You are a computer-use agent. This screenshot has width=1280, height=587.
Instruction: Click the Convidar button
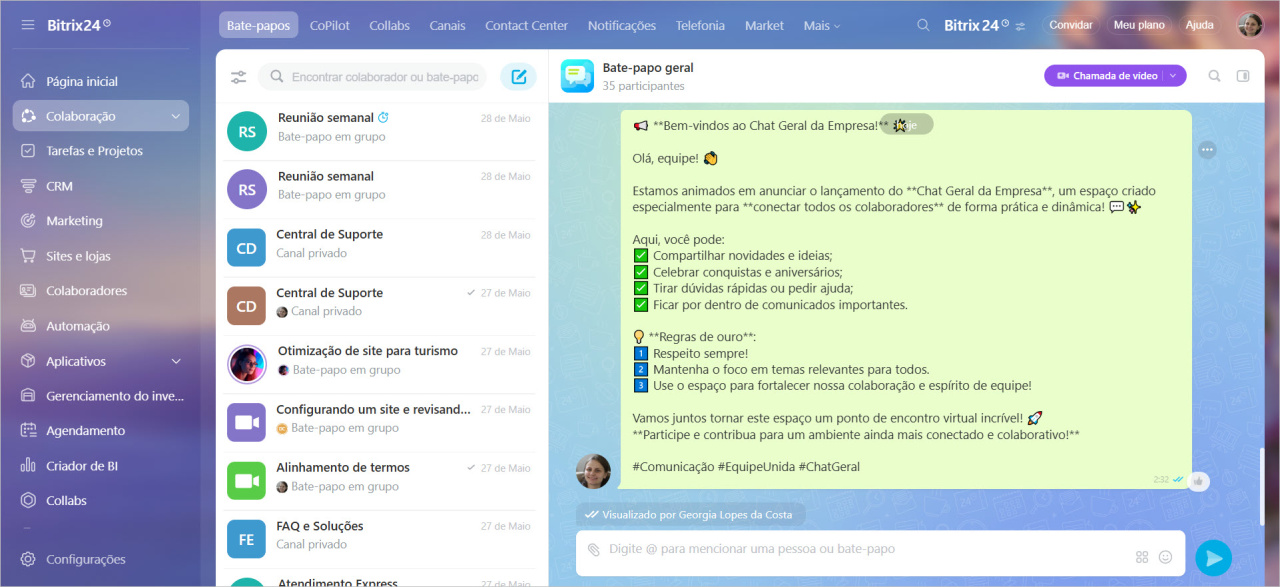click(1070, 25)
